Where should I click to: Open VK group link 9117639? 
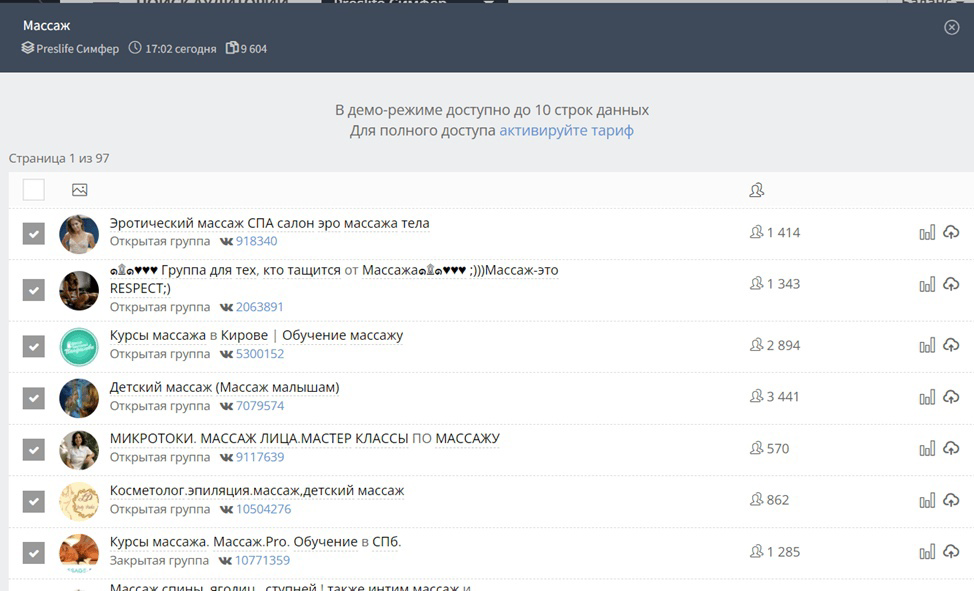pyautogui.click(x=260, y=457)
